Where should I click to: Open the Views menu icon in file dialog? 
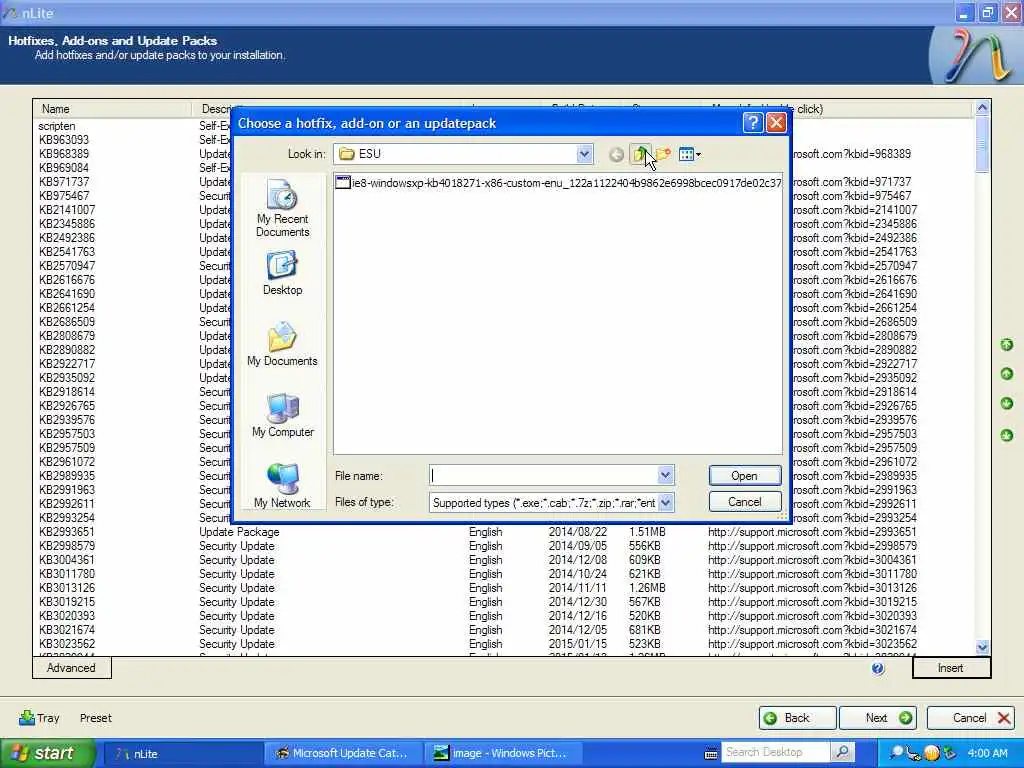(689, 155)
